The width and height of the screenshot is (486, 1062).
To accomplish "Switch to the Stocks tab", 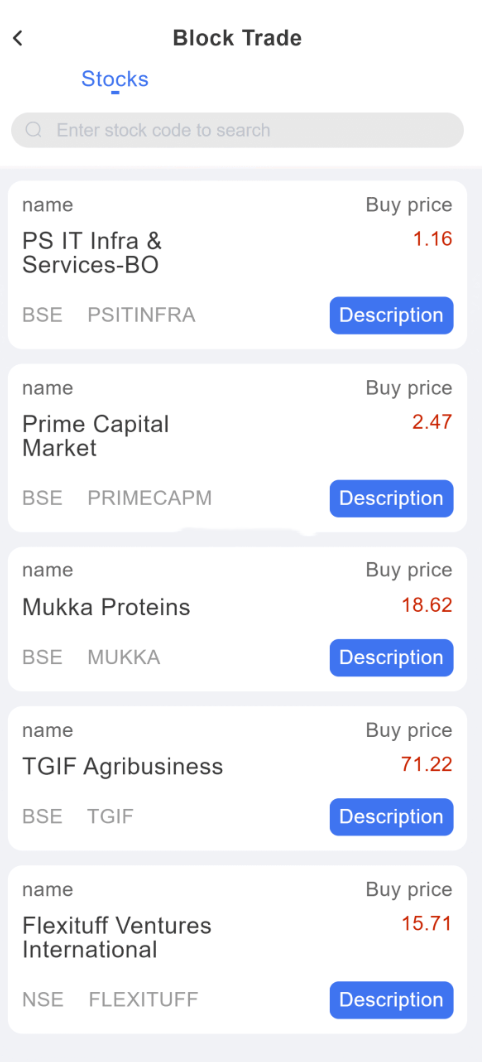I will tap(115, 79).
